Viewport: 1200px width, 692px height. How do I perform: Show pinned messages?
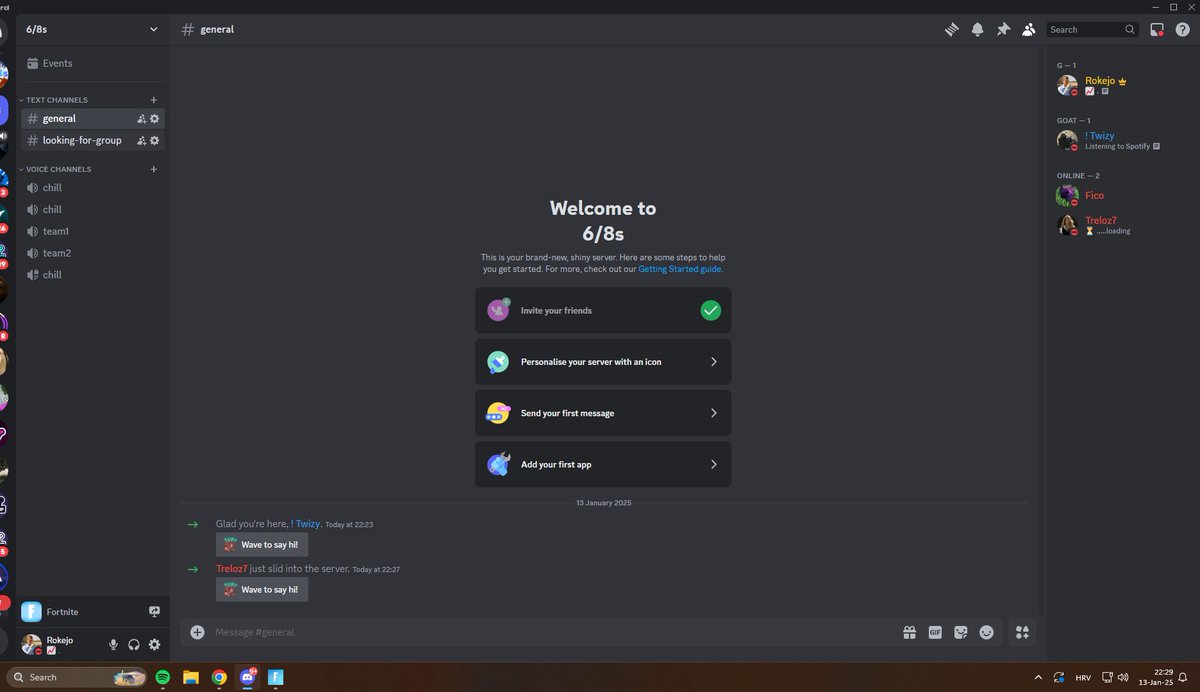click(1003, 30)
